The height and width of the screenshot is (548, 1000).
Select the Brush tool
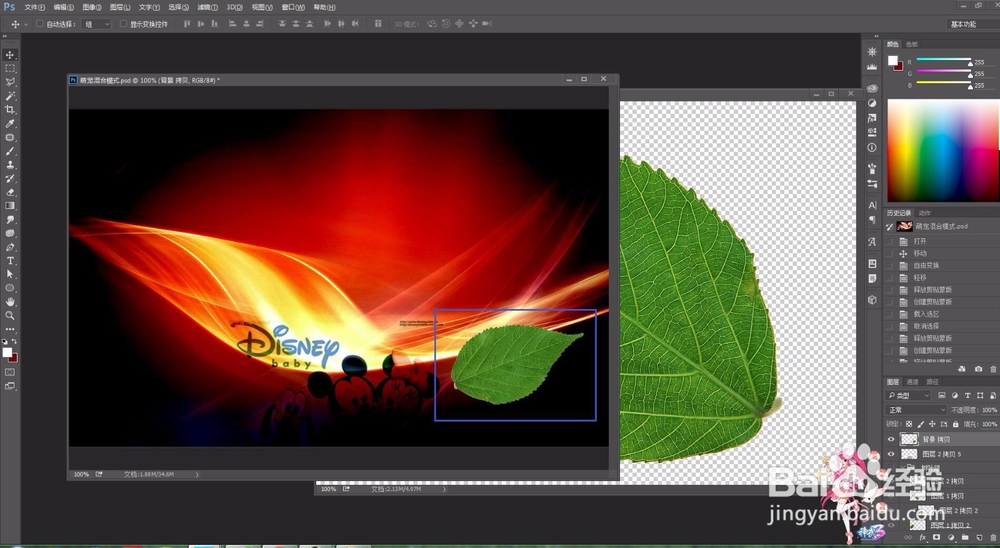tap(10, 151)
